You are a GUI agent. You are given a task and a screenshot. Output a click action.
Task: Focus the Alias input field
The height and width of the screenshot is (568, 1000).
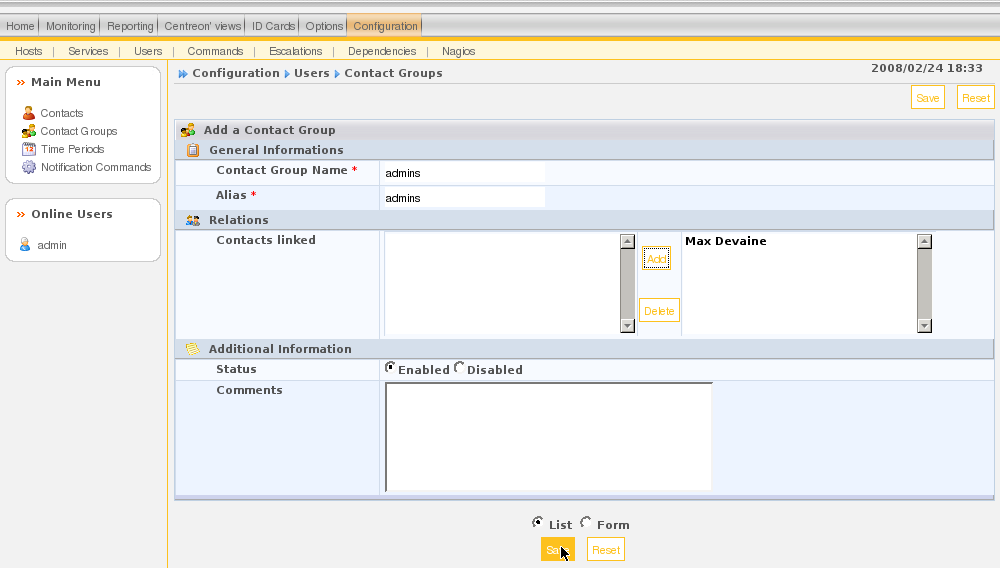click(464, 198)
